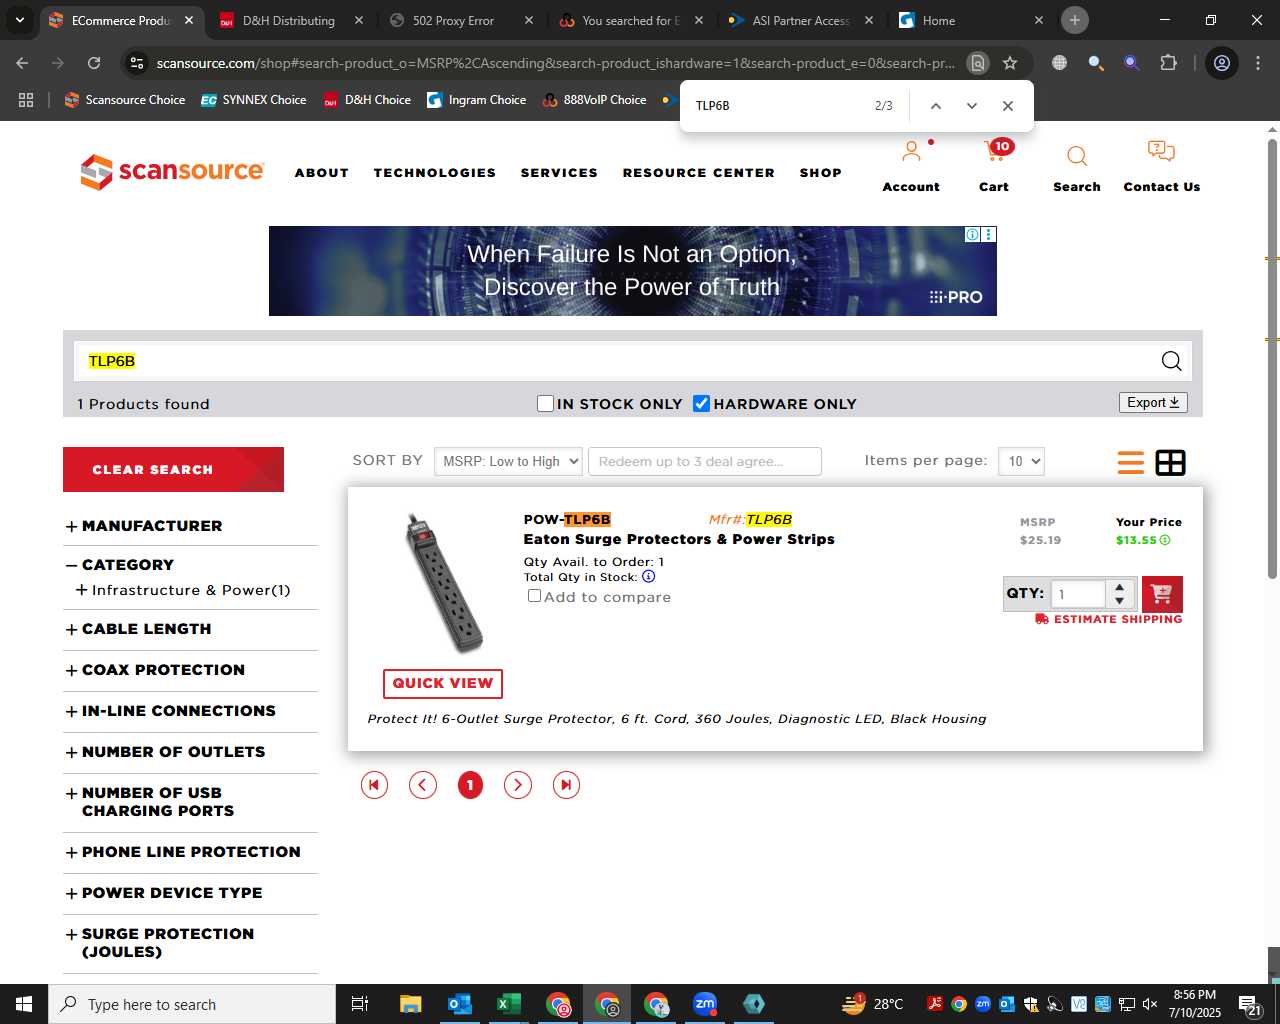Increase quantity with up stepper arrow
The image size is (1280, 1024).
click(1120, 587)
